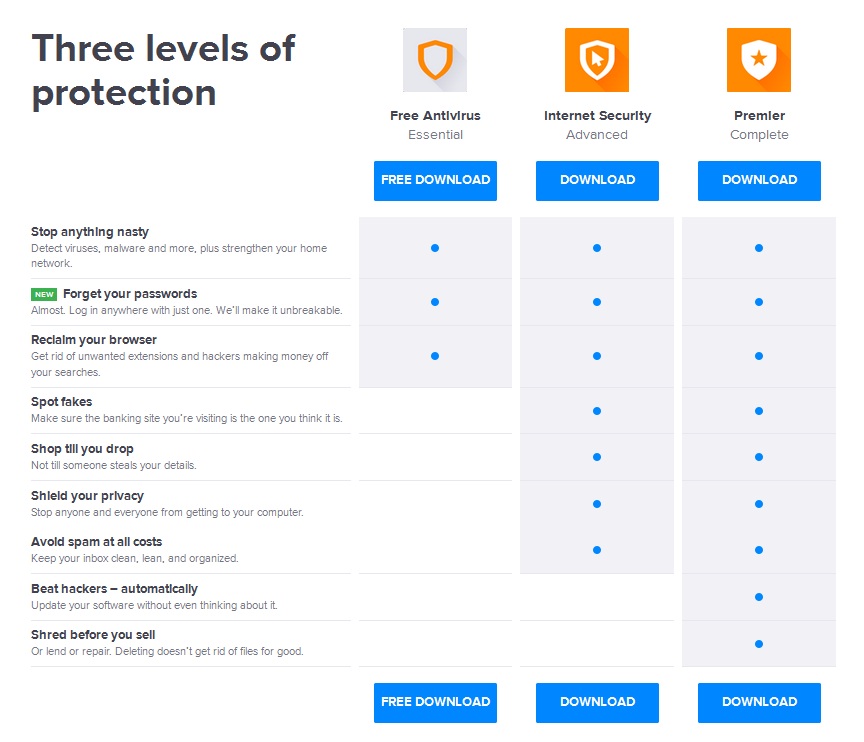Select the Internet Security product title
The image size is (864, 742).
tap(597, 116)
